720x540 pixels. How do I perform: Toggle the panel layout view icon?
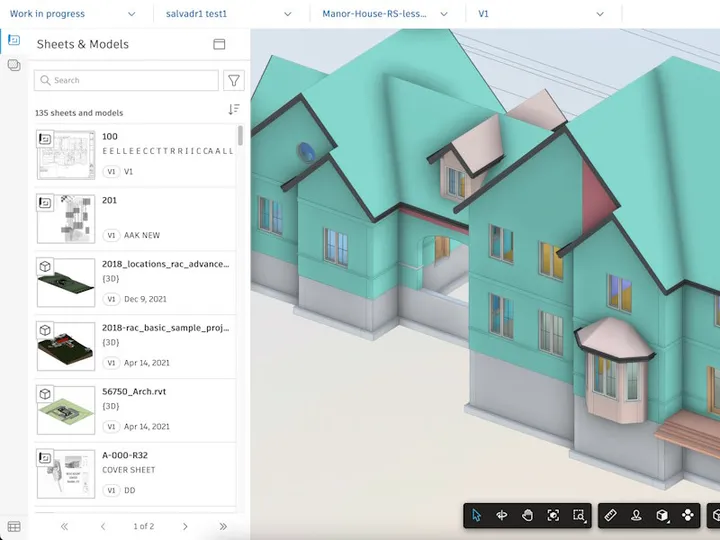(219, 44)
